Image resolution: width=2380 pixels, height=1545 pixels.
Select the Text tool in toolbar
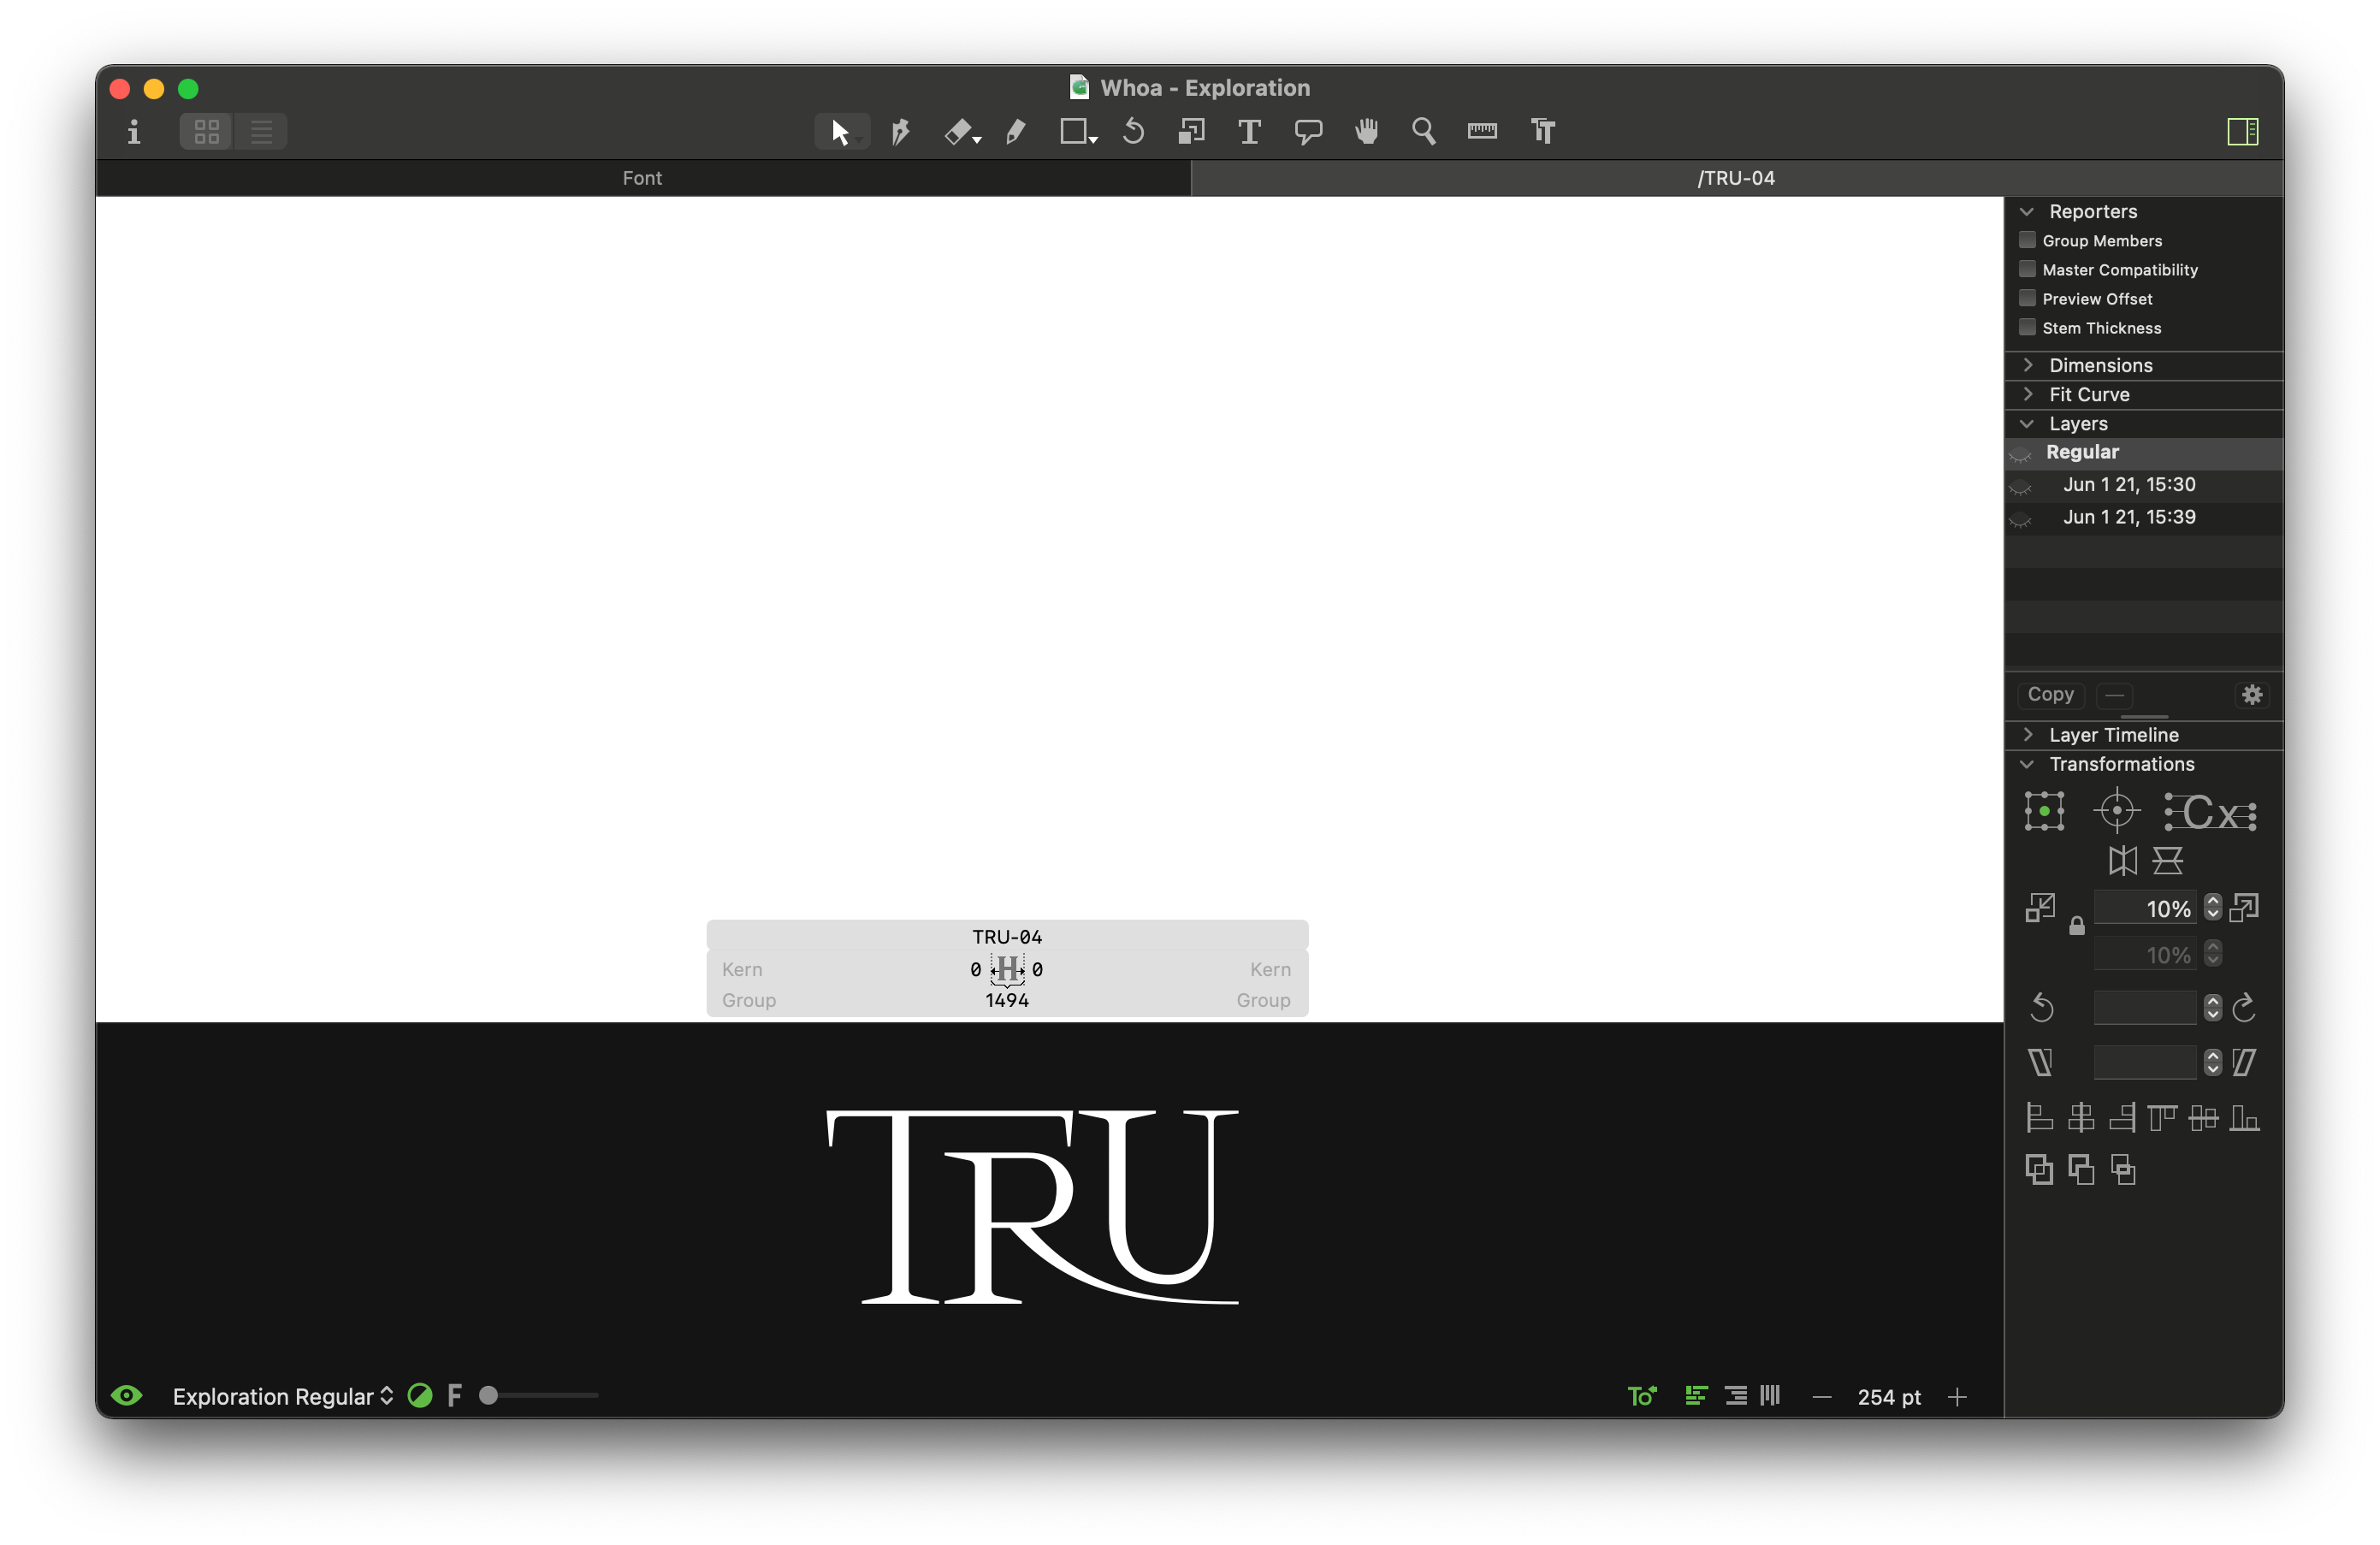tap(1249, 131)
